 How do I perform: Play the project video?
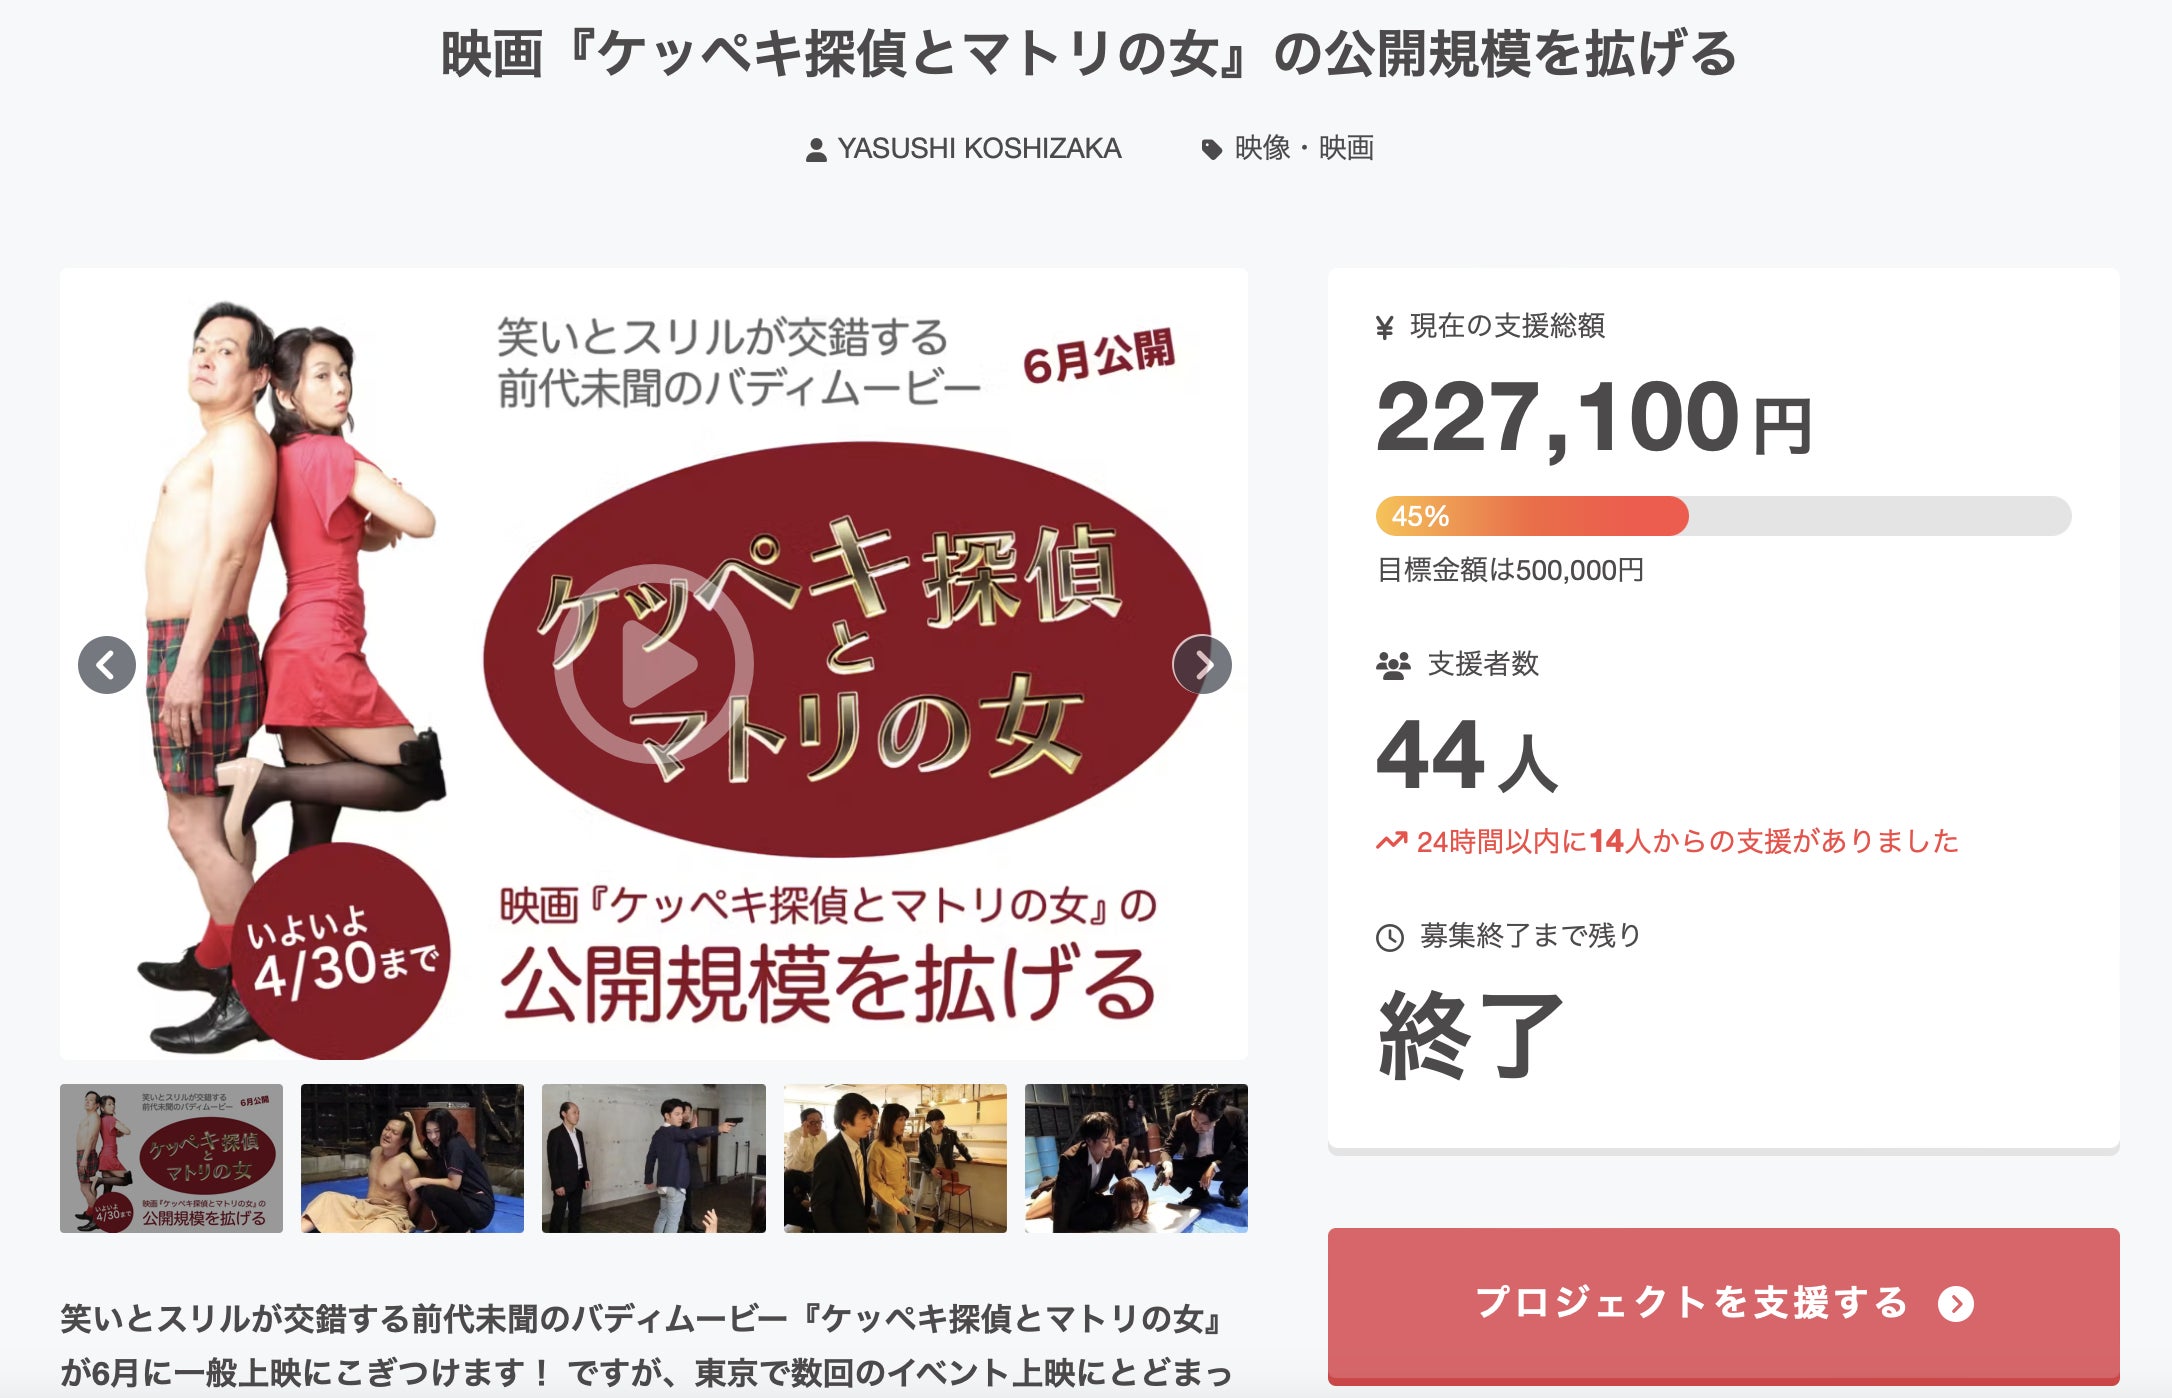[654, 664]
